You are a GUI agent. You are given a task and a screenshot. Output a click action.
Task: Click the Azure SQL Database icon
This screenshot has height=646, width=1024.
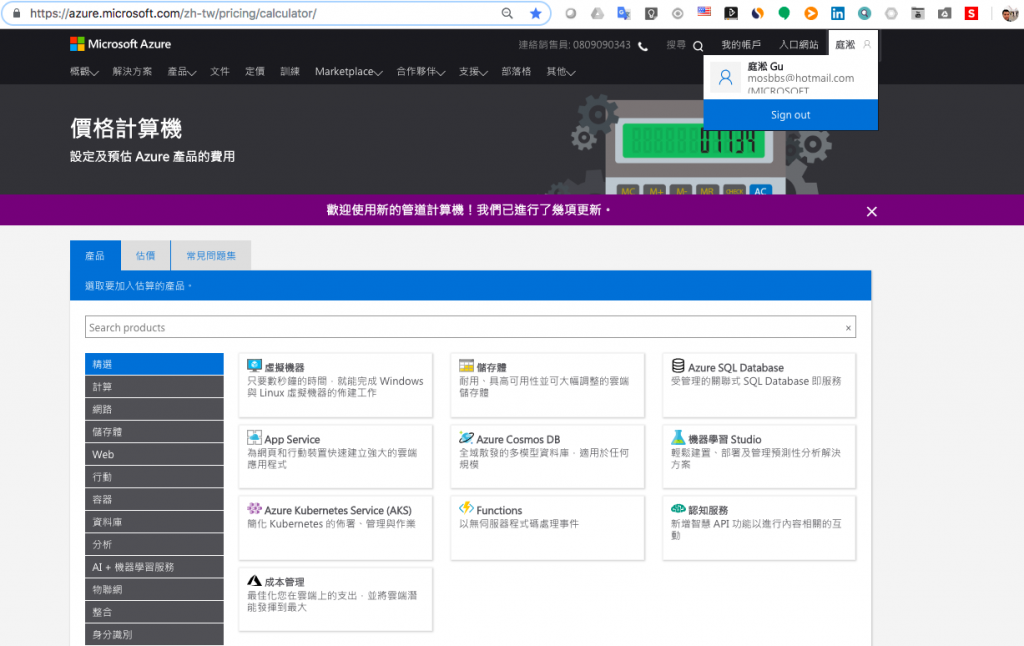point(678,366)
